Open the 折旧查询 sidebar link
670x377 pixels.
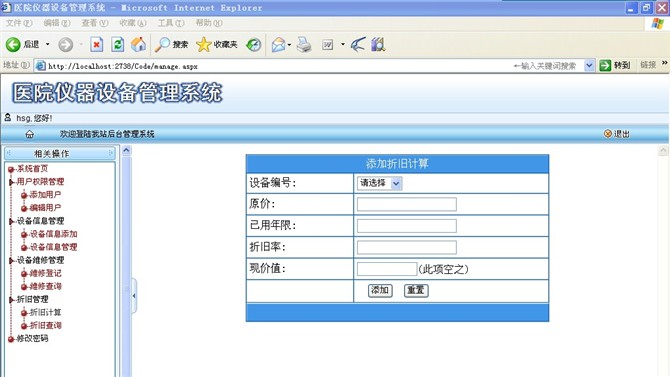[45, 326]
